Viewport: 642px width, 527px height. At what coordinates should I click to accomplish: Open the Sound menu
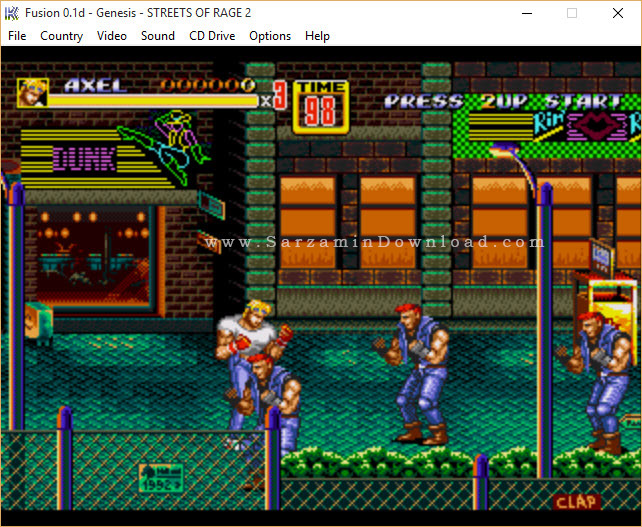point(158,36)
